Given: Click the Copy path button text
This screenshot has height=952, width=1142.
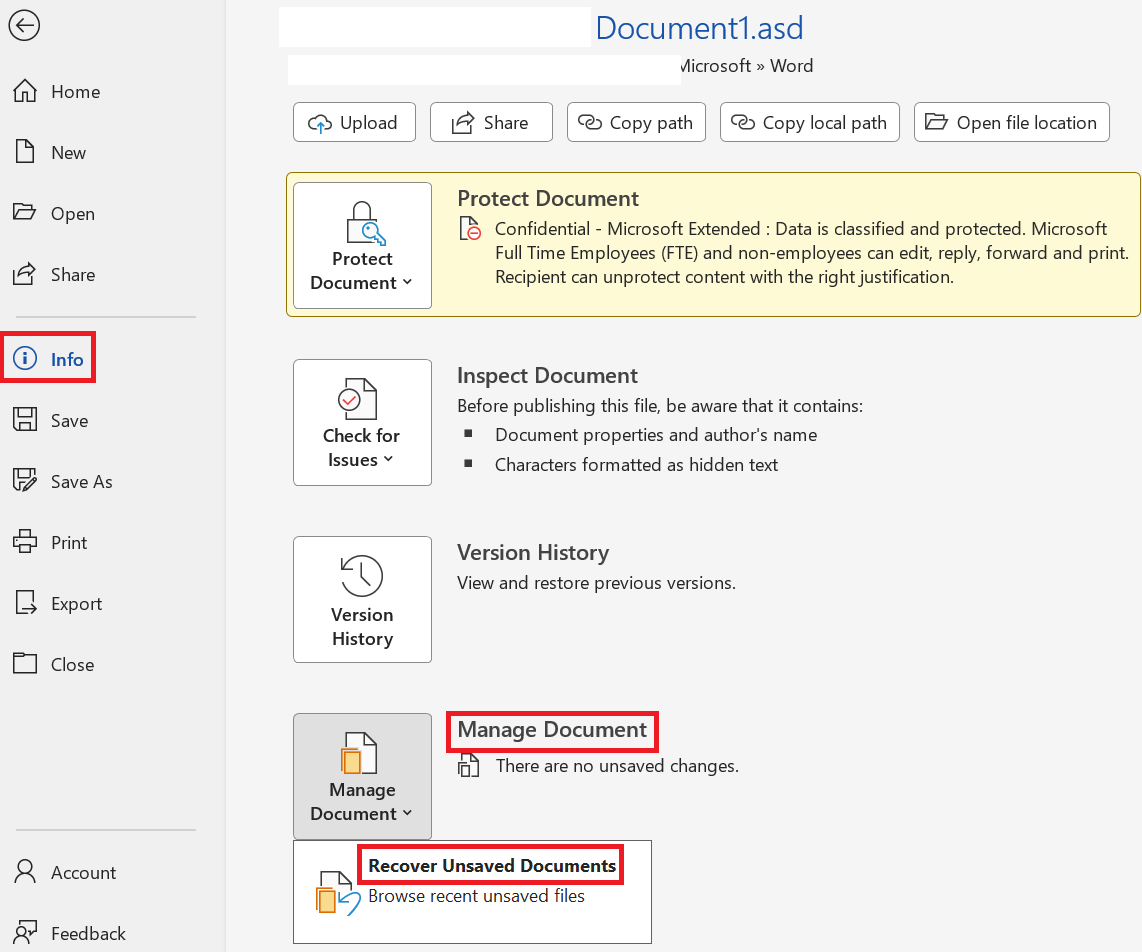Looking at the screenshot, I should click(x=651, y=123).
